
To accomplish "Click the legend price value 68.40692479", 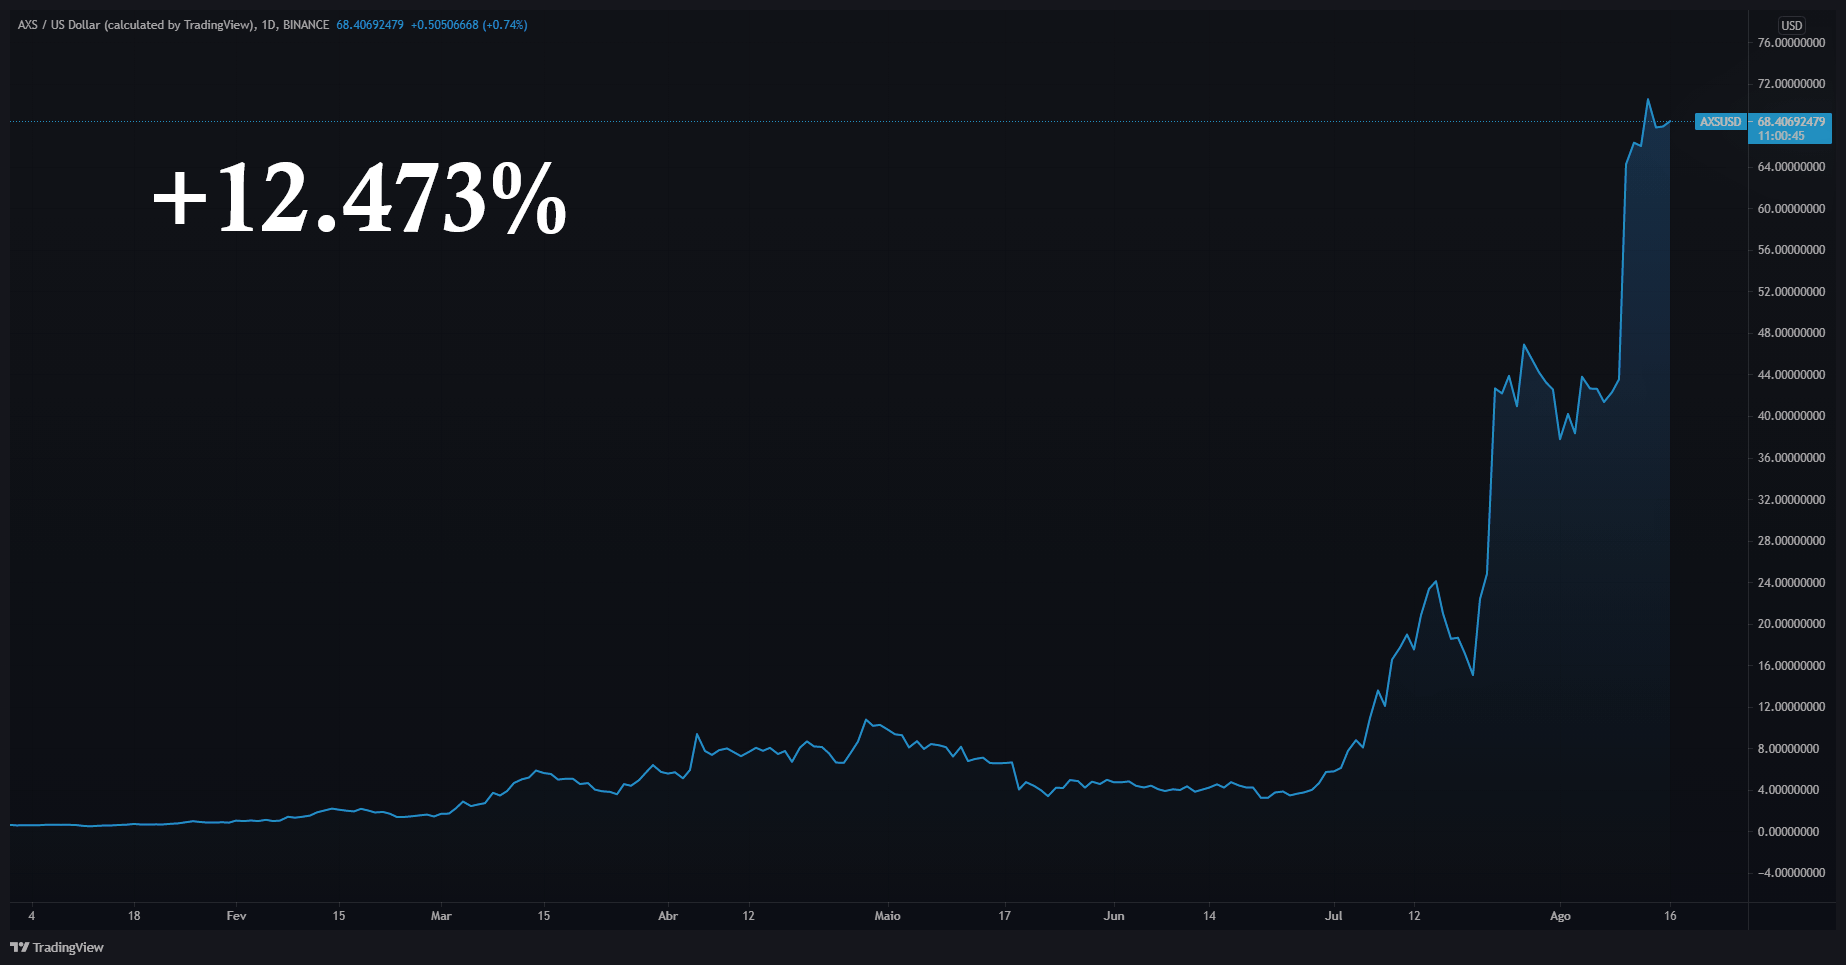I will click(370, 25).
